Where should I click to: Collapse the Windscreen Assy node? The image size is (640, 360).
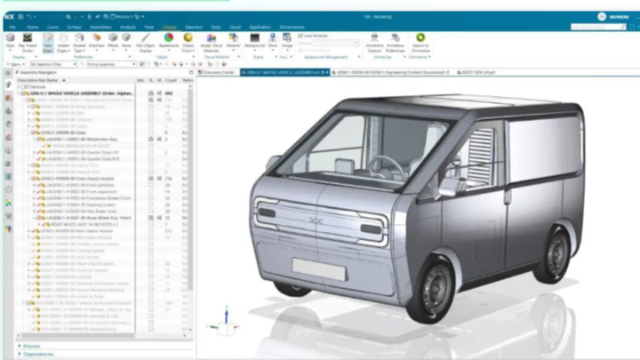(34, 139)
